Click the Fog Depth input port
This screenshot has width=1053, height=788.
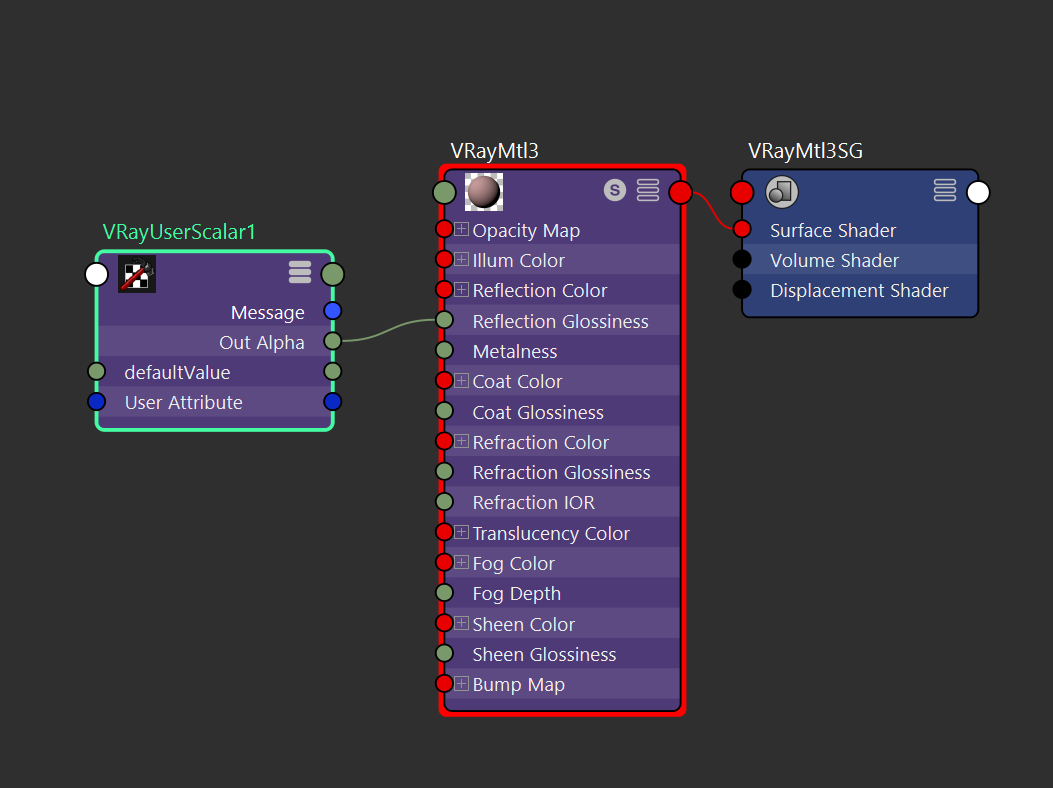click(445, 593)
